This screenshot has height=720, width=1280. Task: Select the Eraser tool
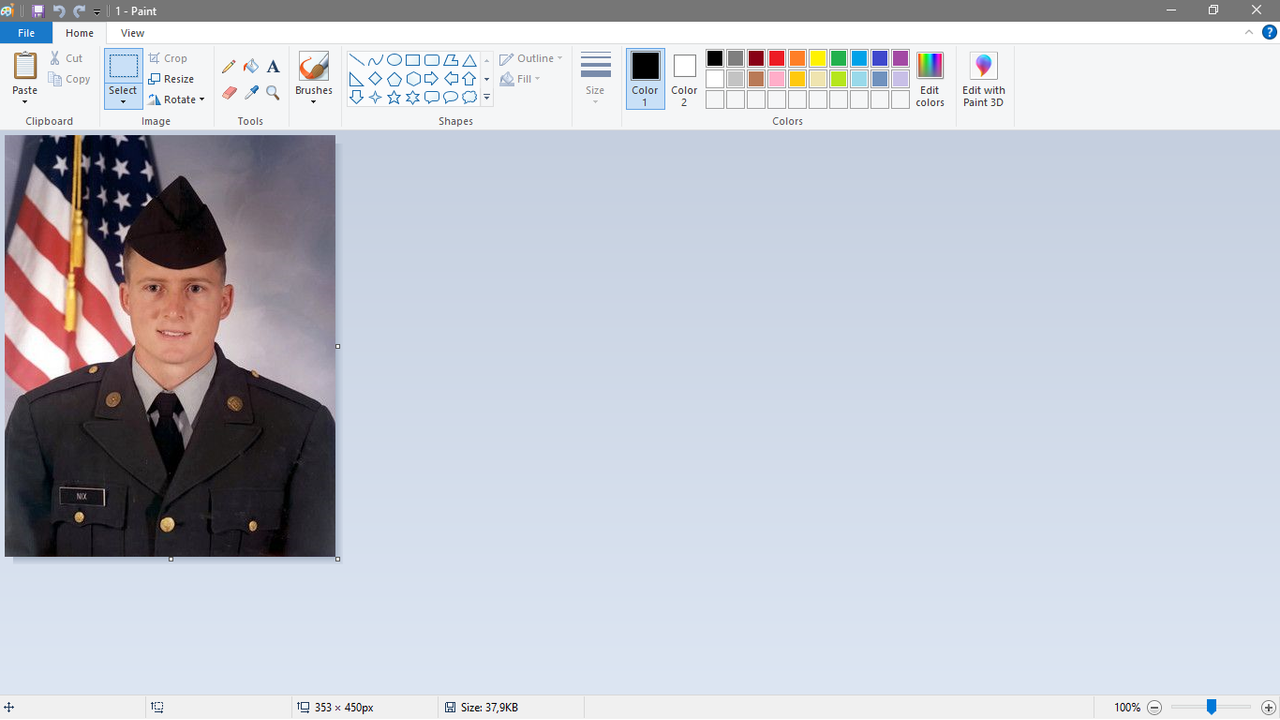click(x=229, y=93)
